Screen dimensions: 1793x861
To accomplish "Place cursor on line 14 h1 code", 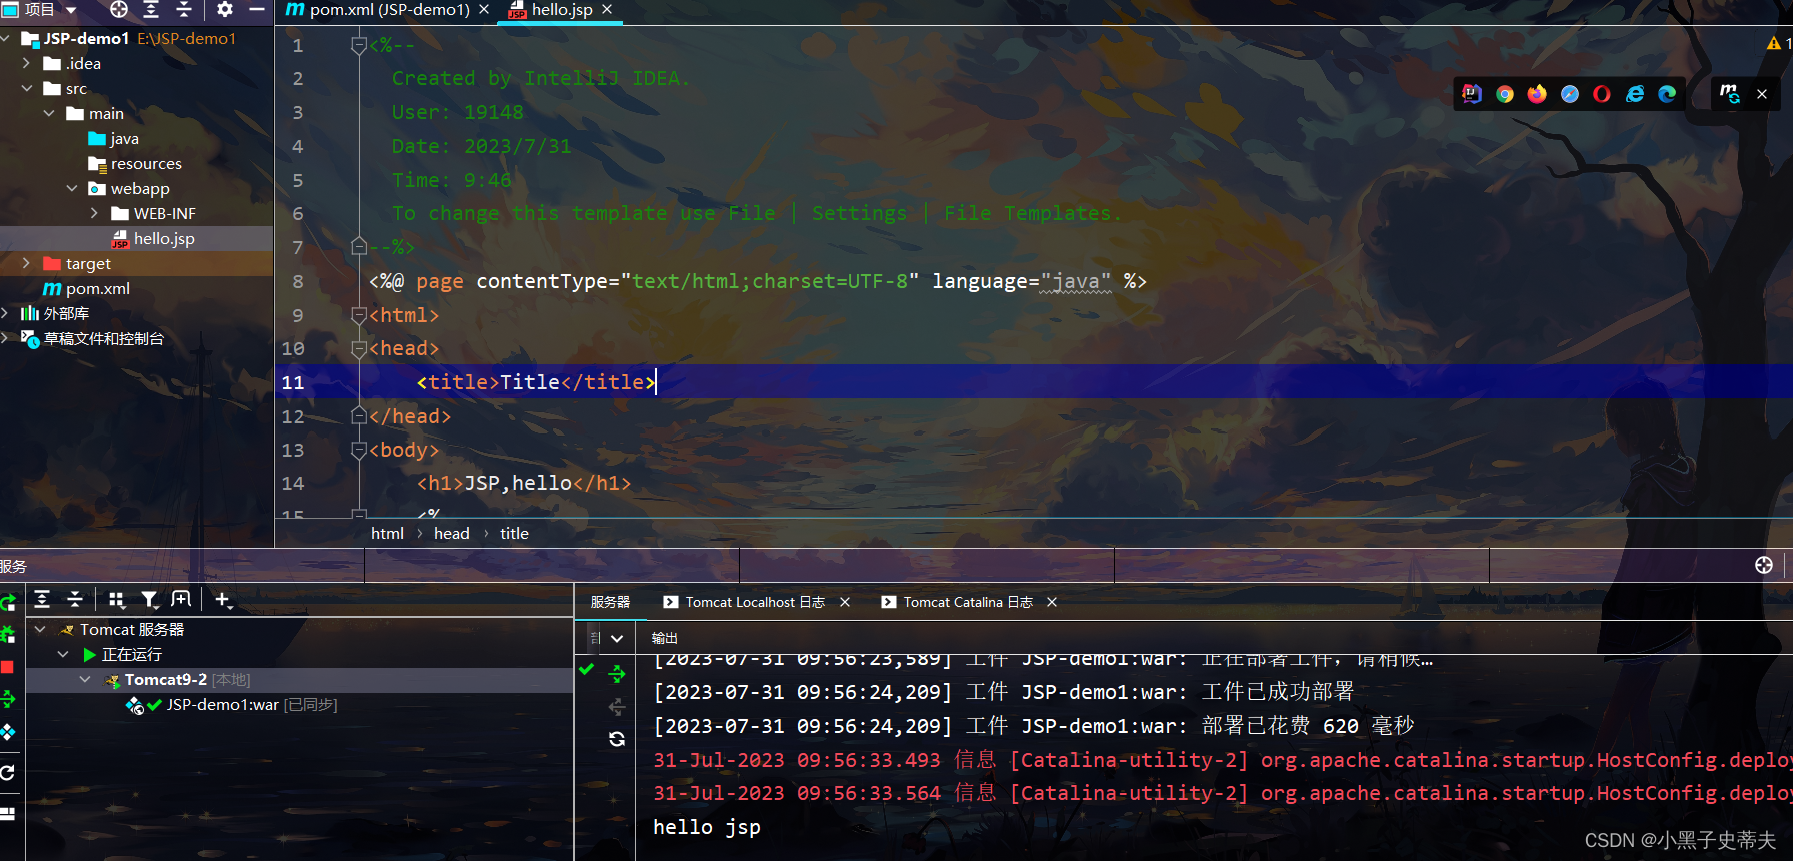I will (x=524, y=483).
